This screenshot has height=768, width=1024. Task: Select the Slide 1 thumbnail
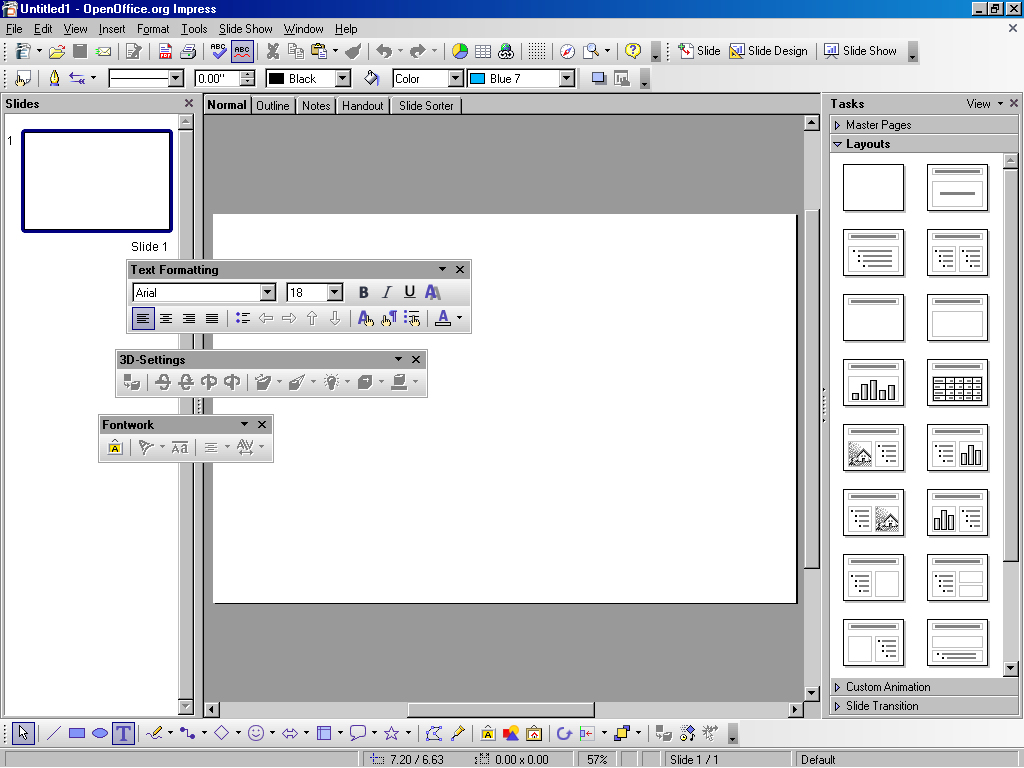click(x=97, y=181)
